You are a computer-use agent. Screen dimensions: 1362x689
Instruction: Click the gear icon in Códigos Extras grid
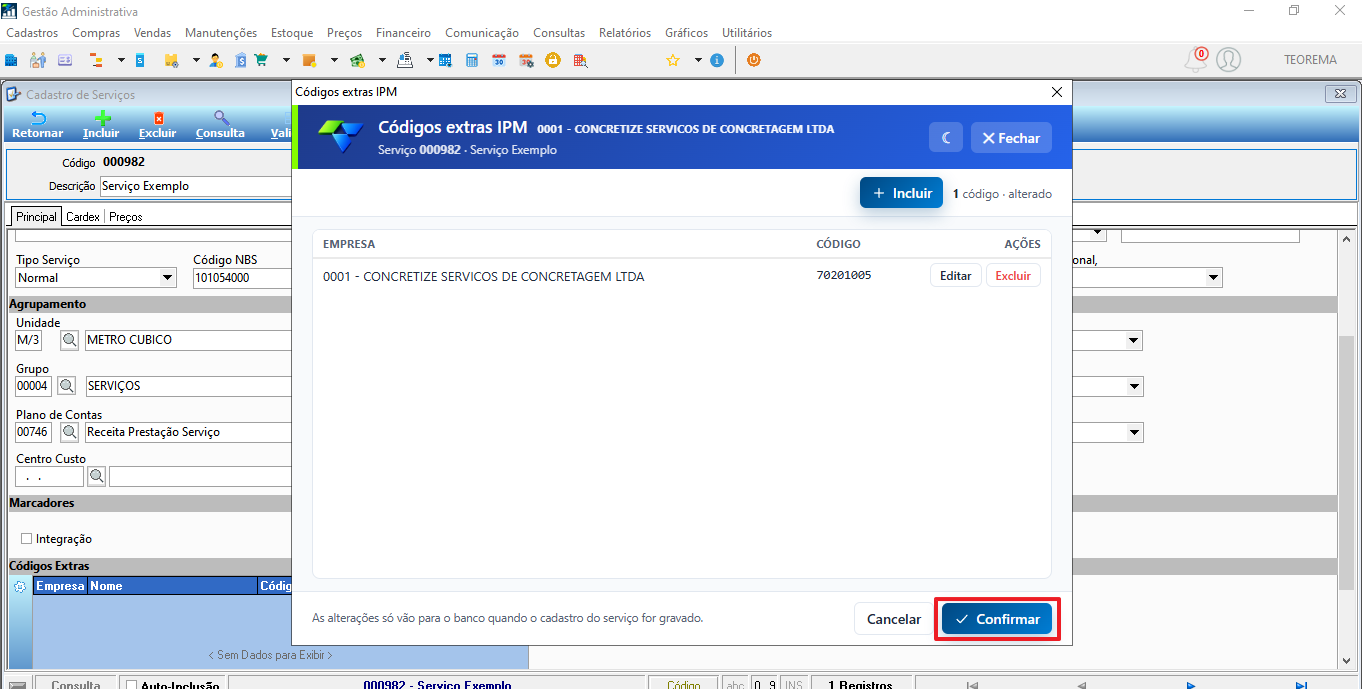tap(20, 586)
